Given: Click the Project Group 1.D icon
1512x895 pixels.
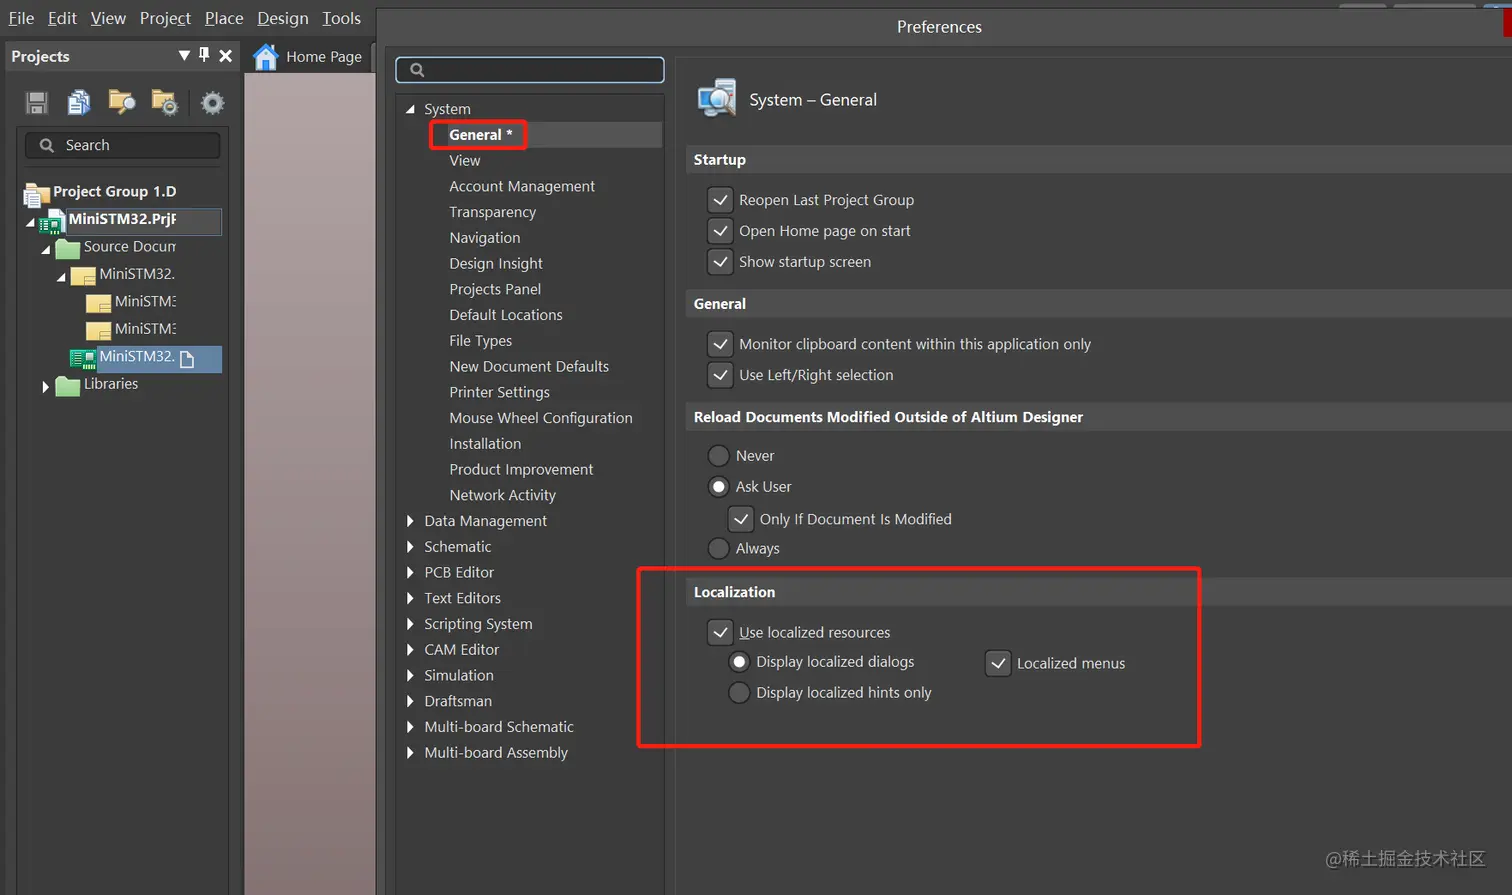Looking at the screenshot, I should pyautogui.click(x=37, y=193).
